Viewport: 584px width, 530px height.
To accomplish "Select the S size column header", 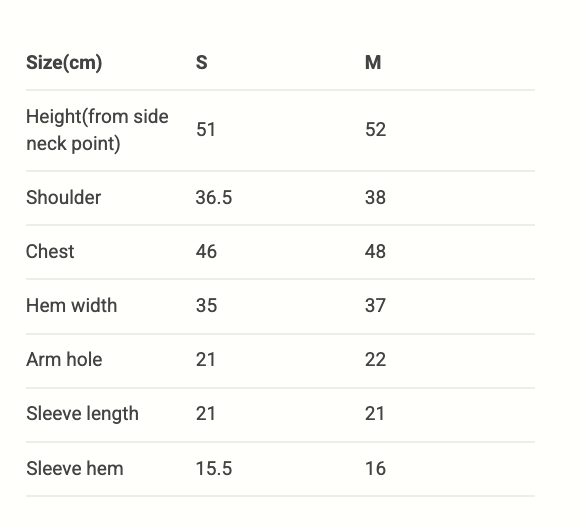I will click(201, 62).
